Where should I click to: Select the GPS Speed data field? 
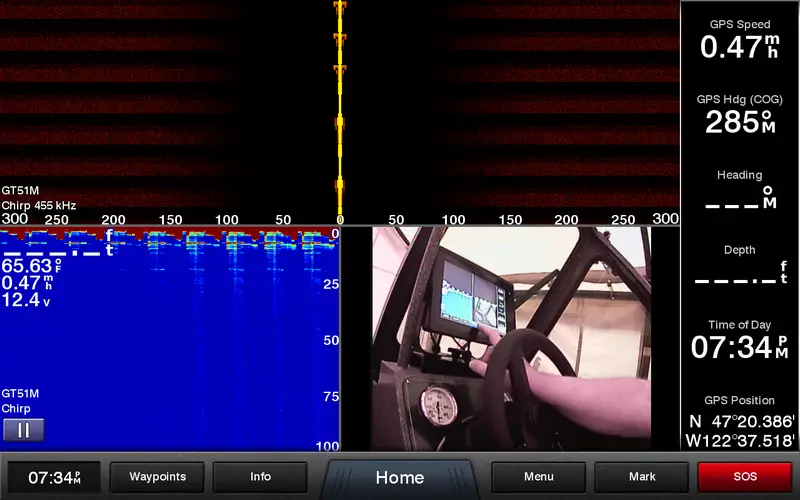(740, 40)
